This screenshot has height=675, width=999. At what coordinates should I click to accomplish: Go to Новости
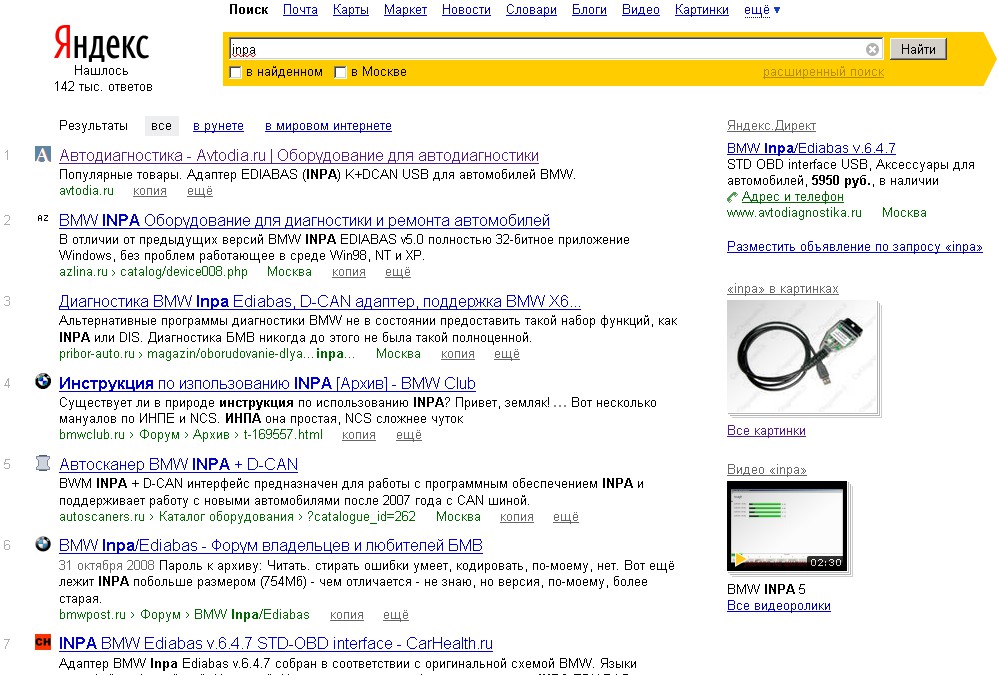466,10
